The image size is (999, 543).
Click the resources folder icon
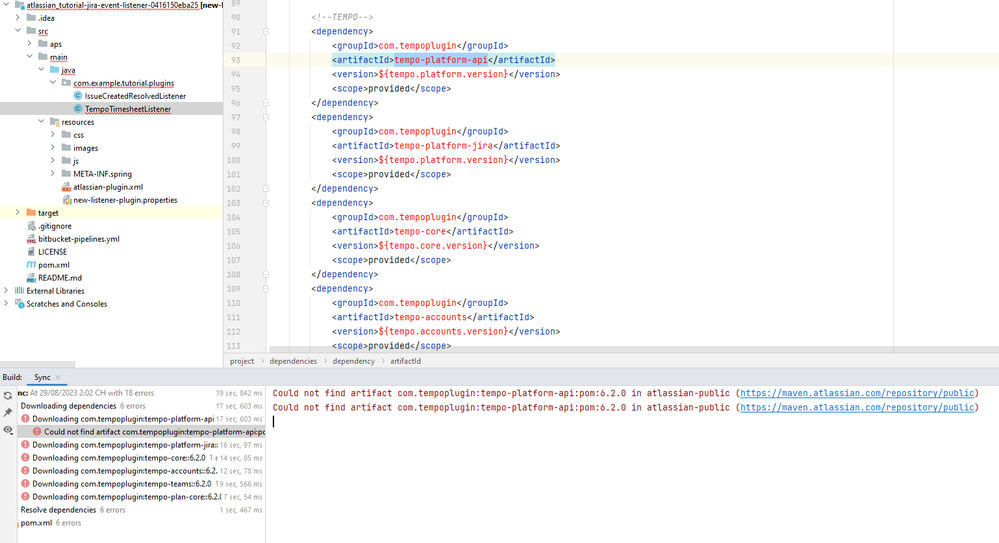pos(55,122)
